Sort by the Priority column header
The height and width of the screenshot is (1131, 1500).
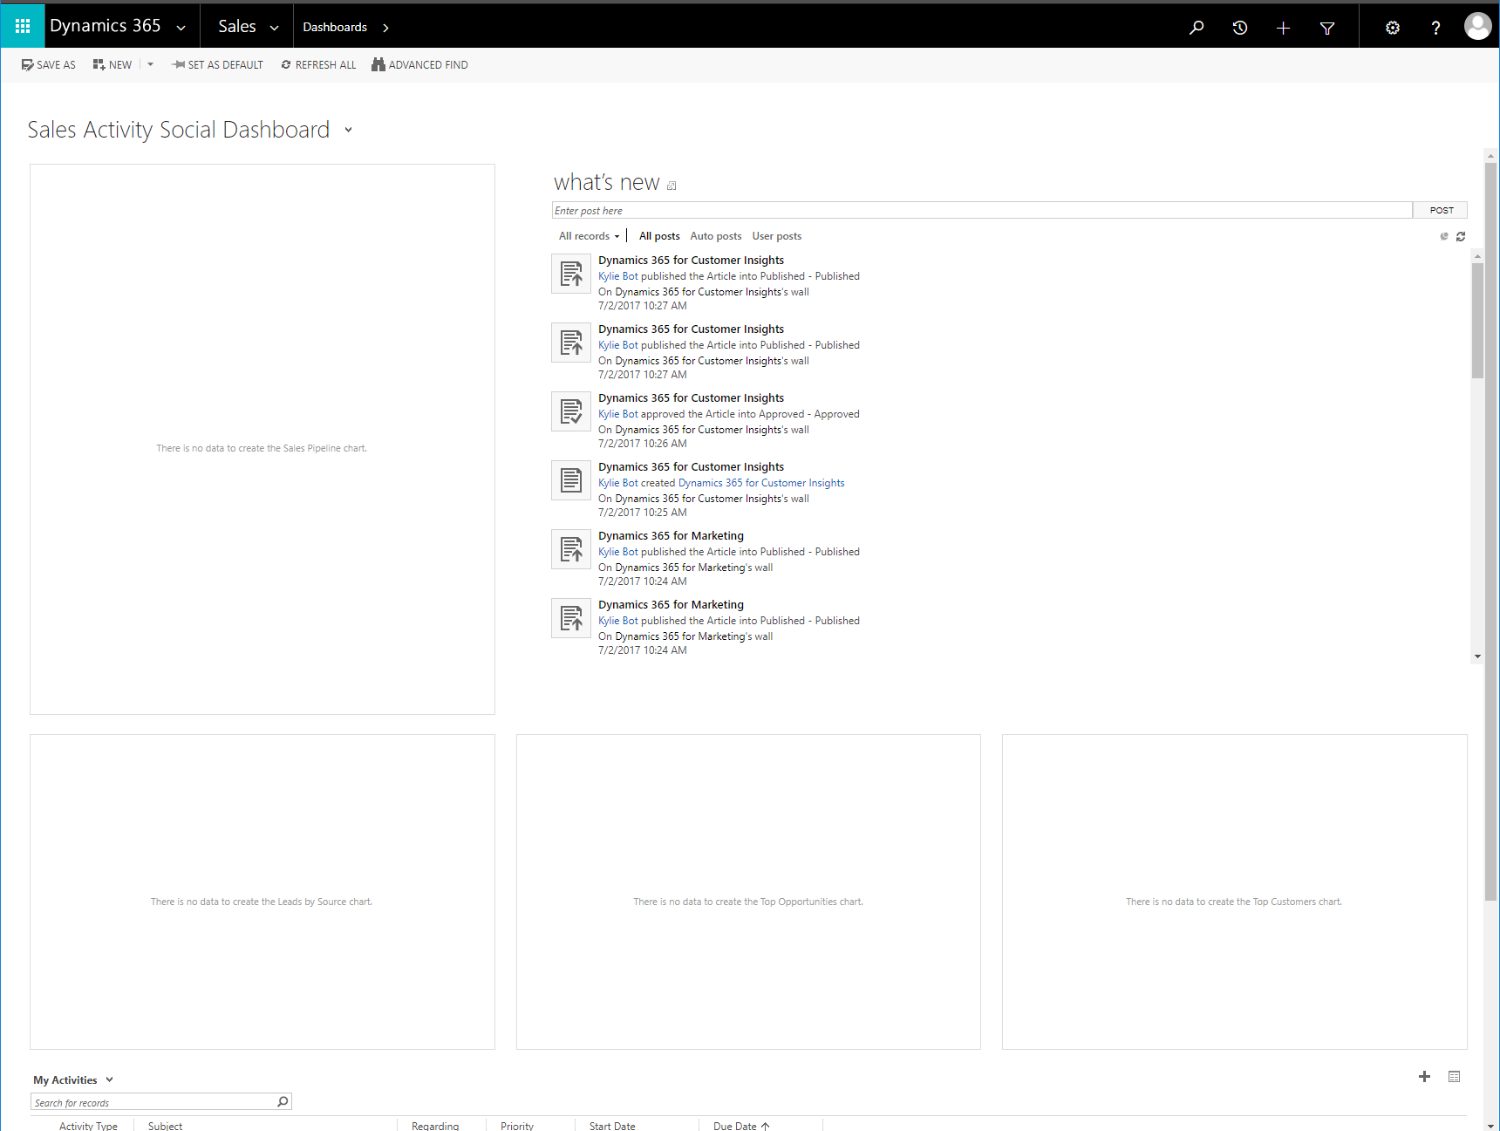click(x=517, y=1126)
